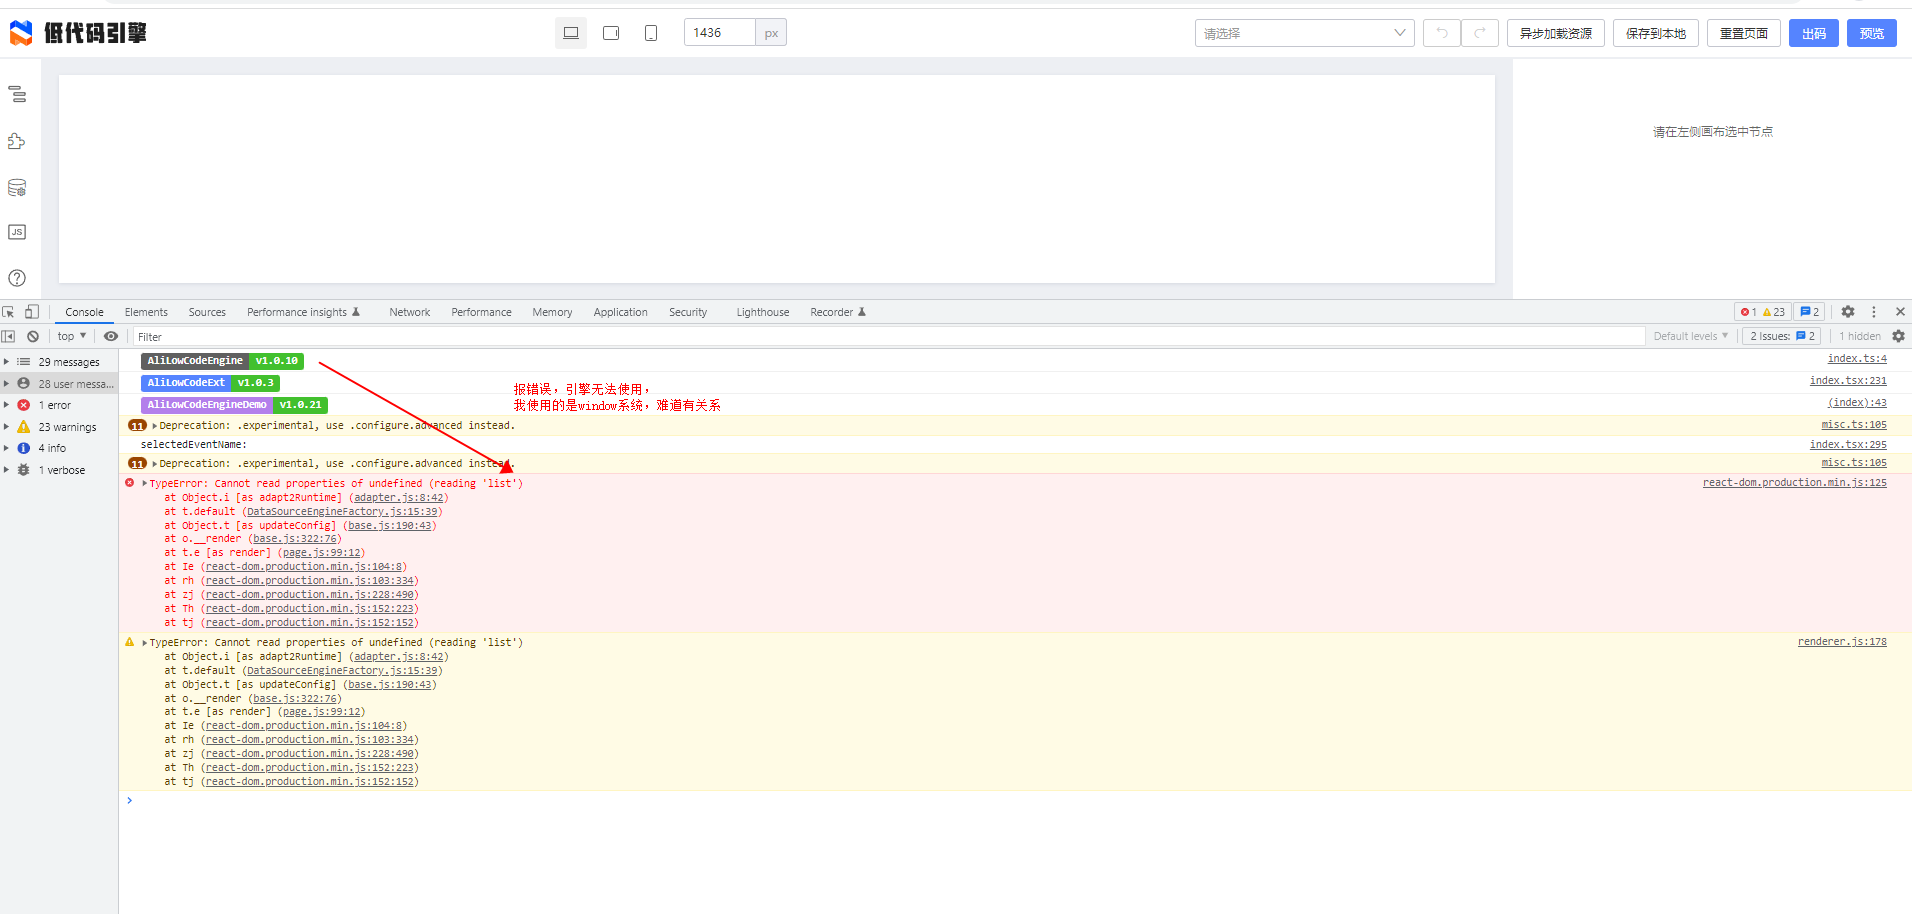
Task: Click the error and warning count badge
Action: (x=1763, y=312)
